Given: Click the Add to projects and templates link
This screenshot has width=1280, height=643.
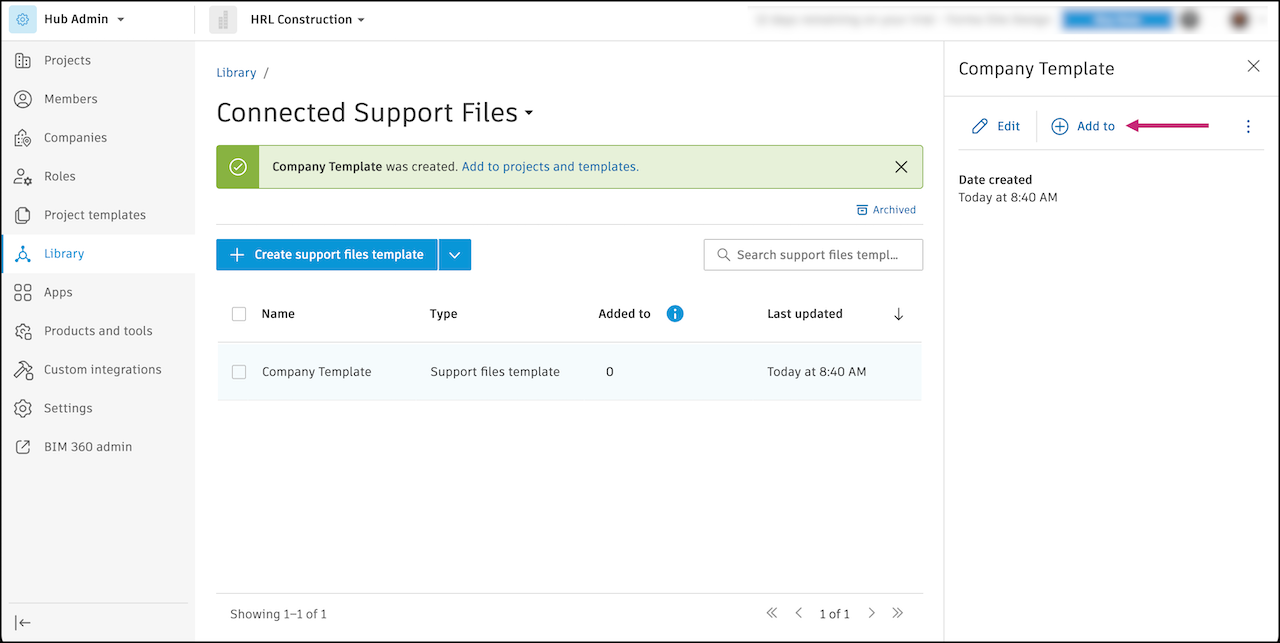Looking at the screenshot, I should tap(549, 166).
